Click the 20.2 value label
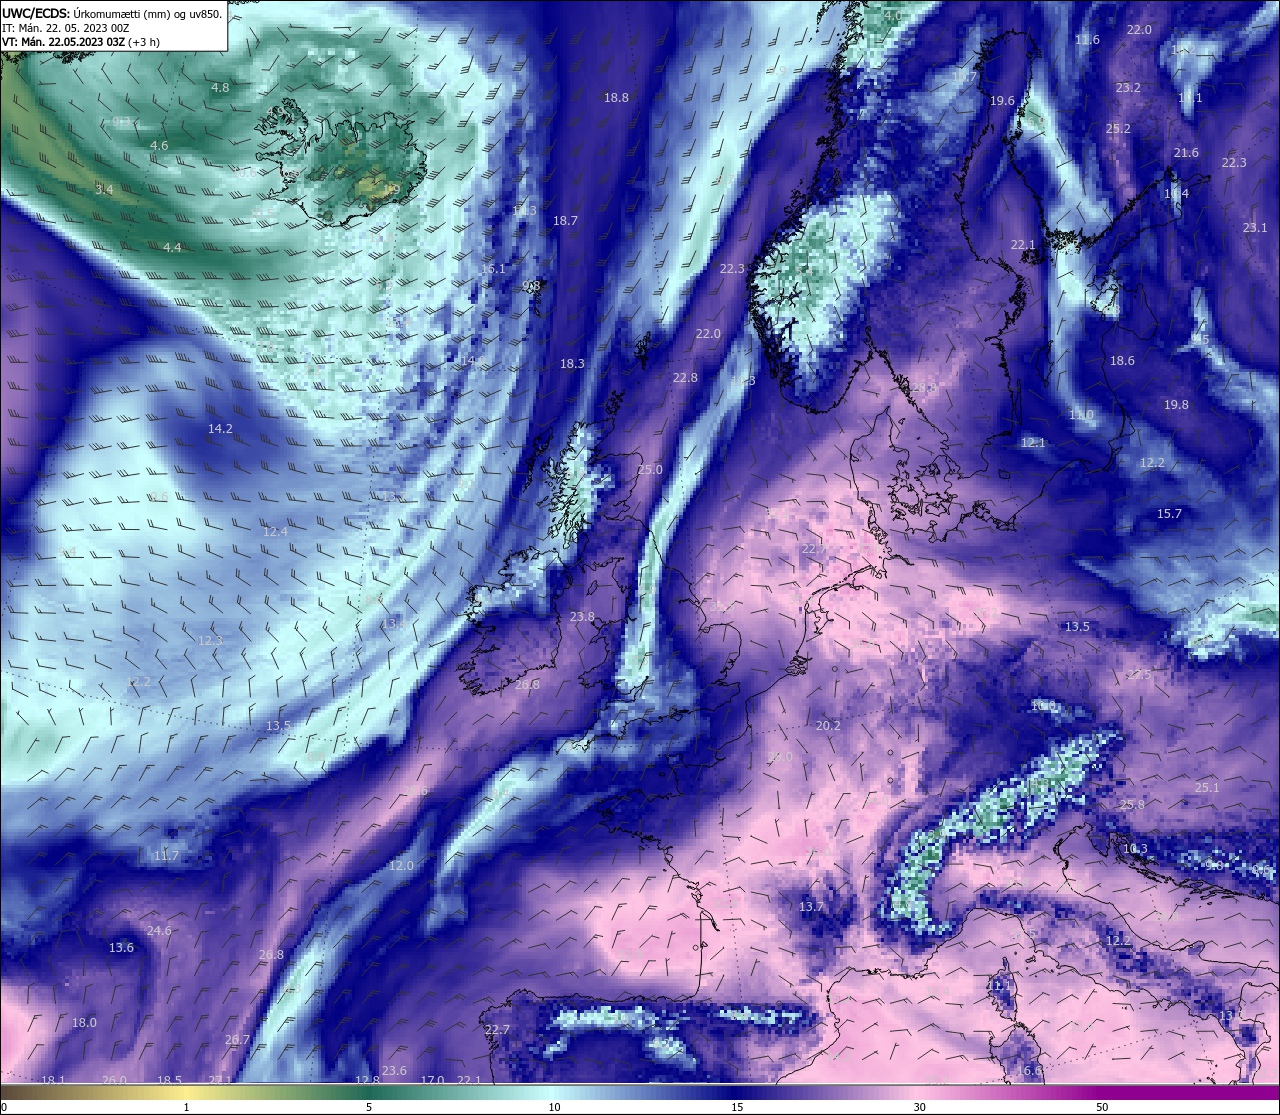The width and height of the screenshot is (1280, 1115). pyautogui.click(x=828, y=726)
